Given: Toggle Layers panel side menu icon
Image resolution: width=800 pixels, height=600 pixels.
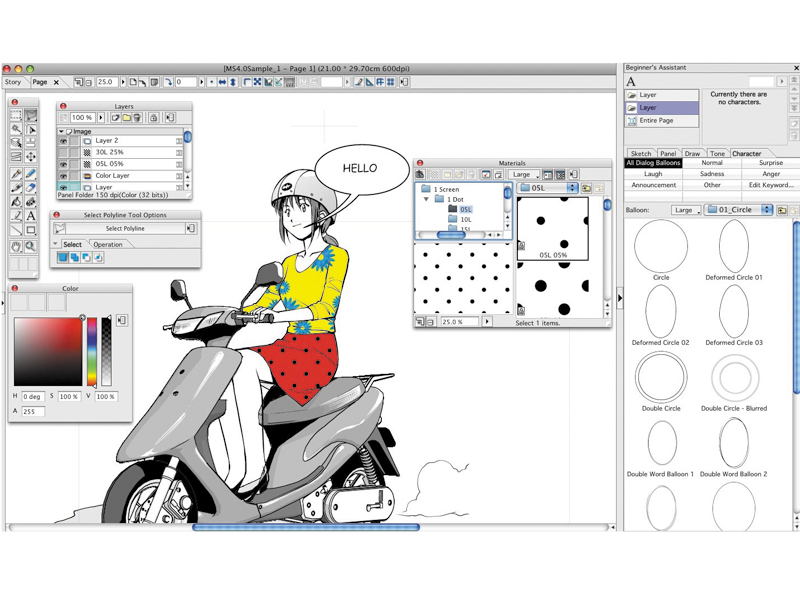Looking at the screenshot, I should [x=170, y=118].
